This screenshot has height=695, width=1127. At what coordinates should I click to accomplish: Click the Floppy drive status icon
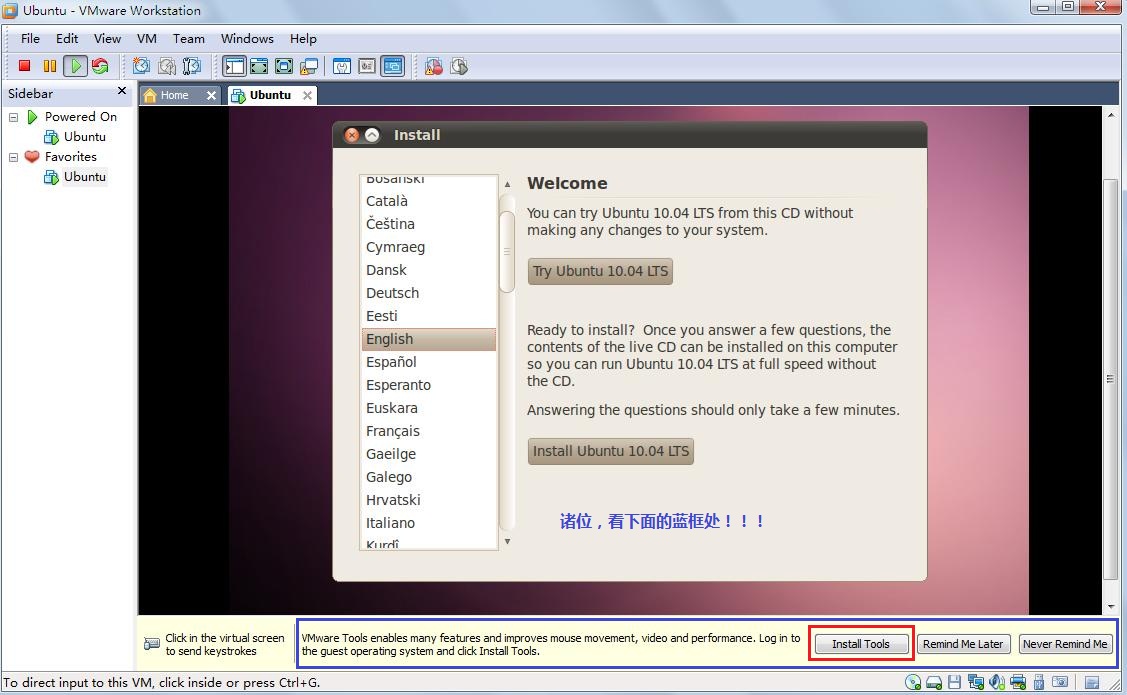(x=954, y=682)
